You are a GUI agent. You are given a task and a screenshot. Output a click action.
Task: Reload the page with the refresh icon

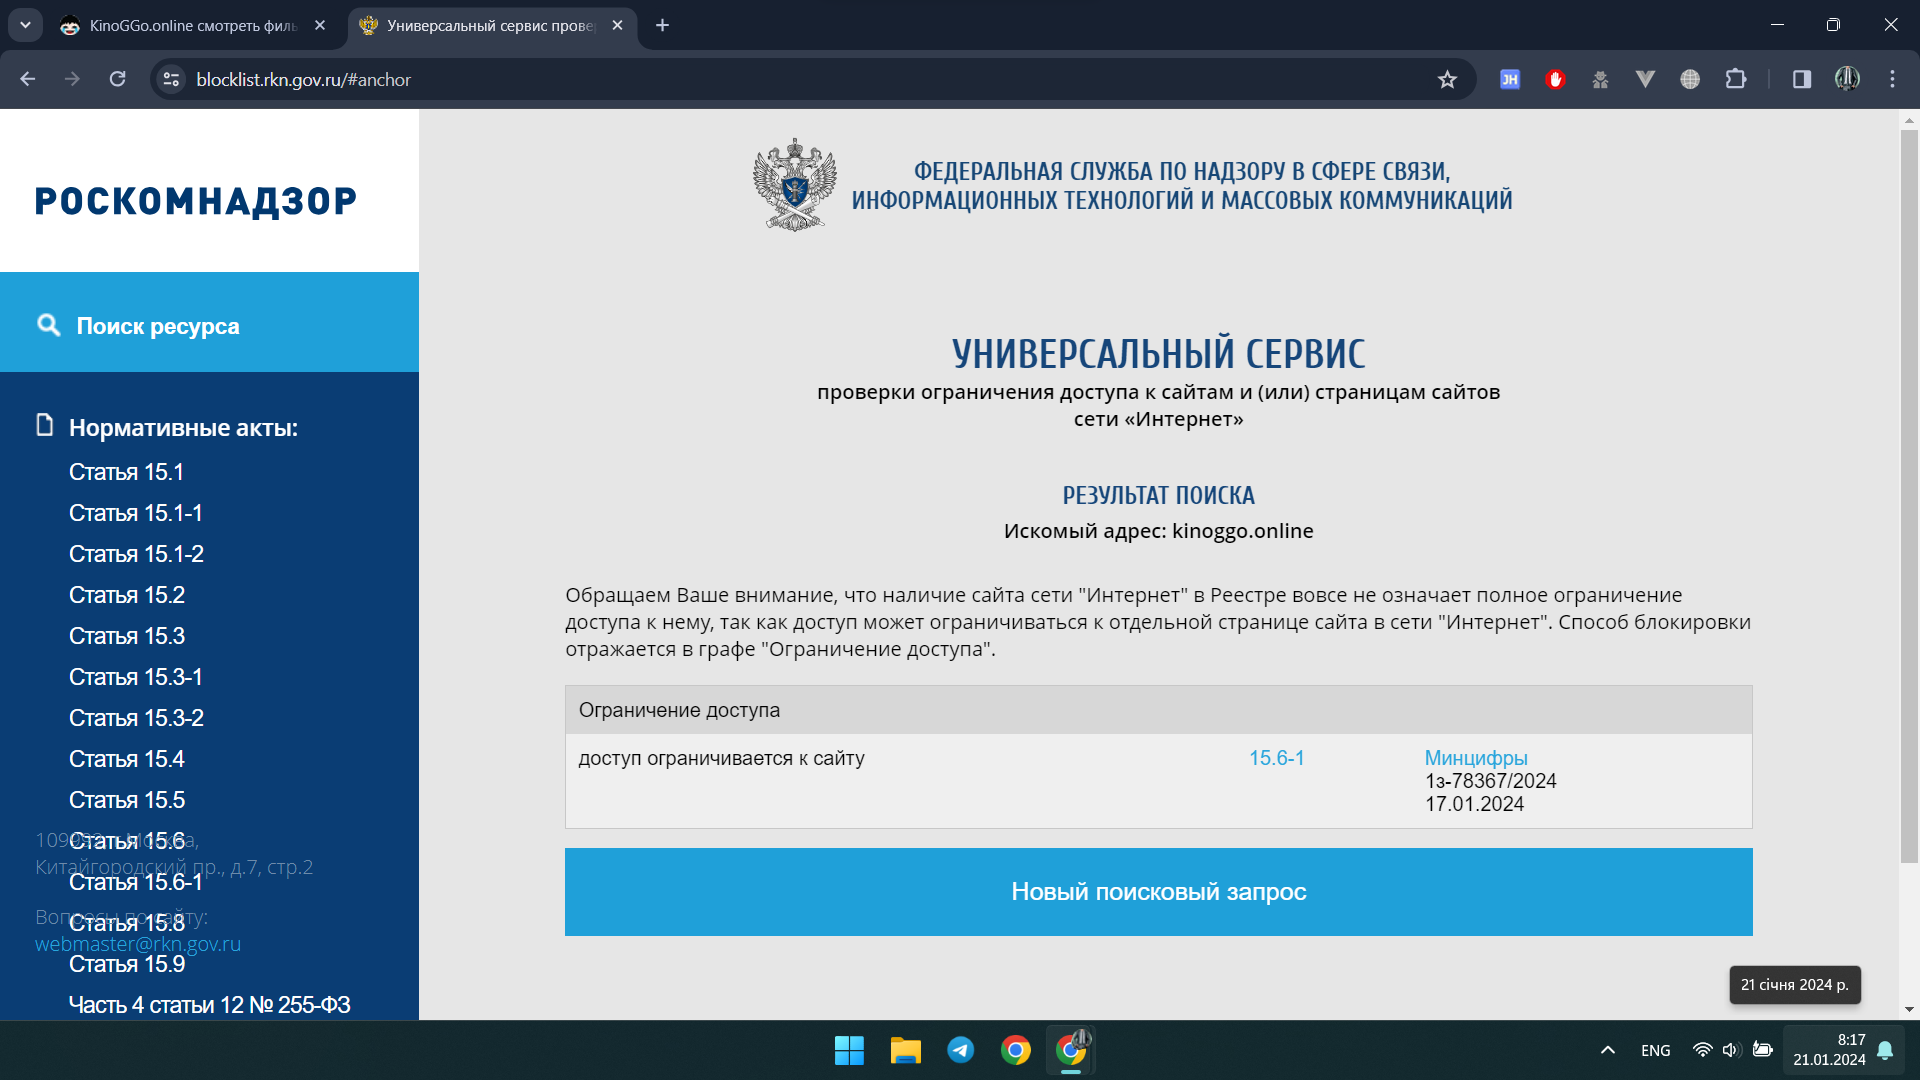click(x=117, y=79)
